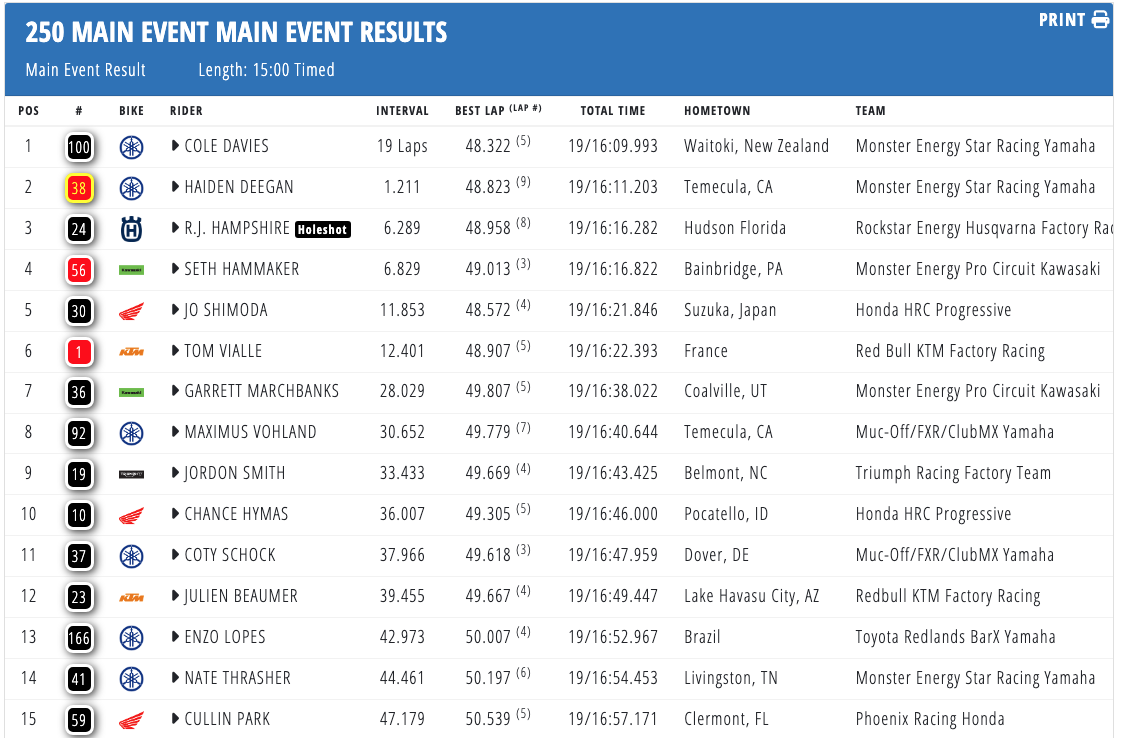Screen dimensions: 1122x738
Task: Click the Print icon button
Action: (x=1100, y=20)
